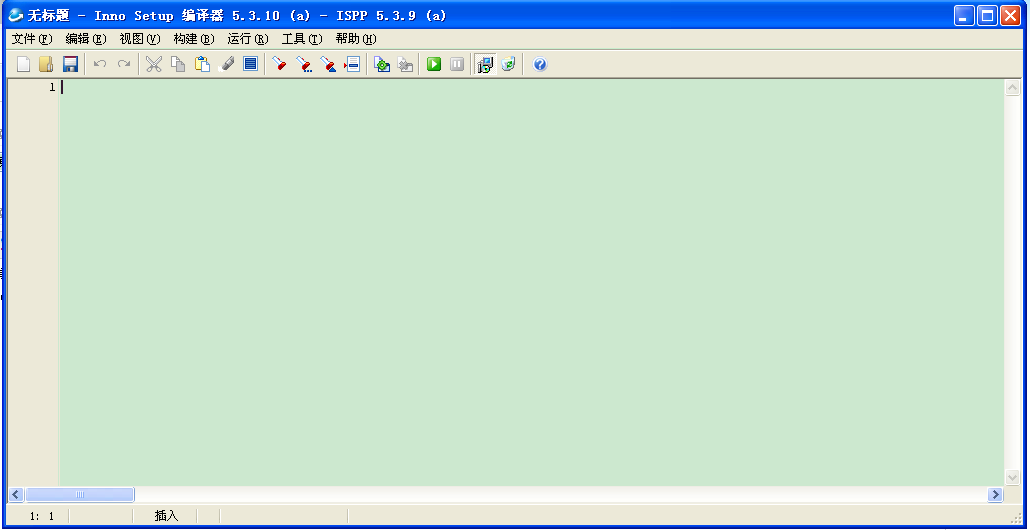Open the 视图(V) menu
Image resolution: width=1030 pixels, height=530 pixels.
click(x=140, y=39)
